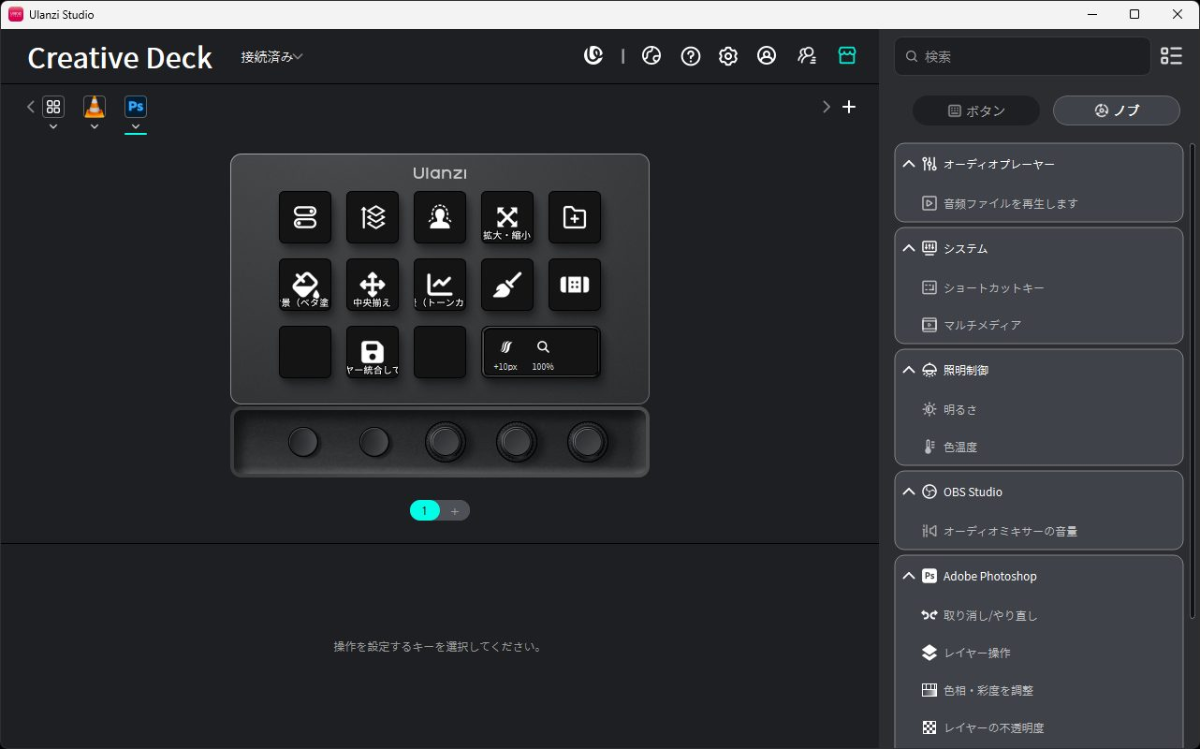Select the bandage healing deck key
The image size is (1200, 749).
575,285
